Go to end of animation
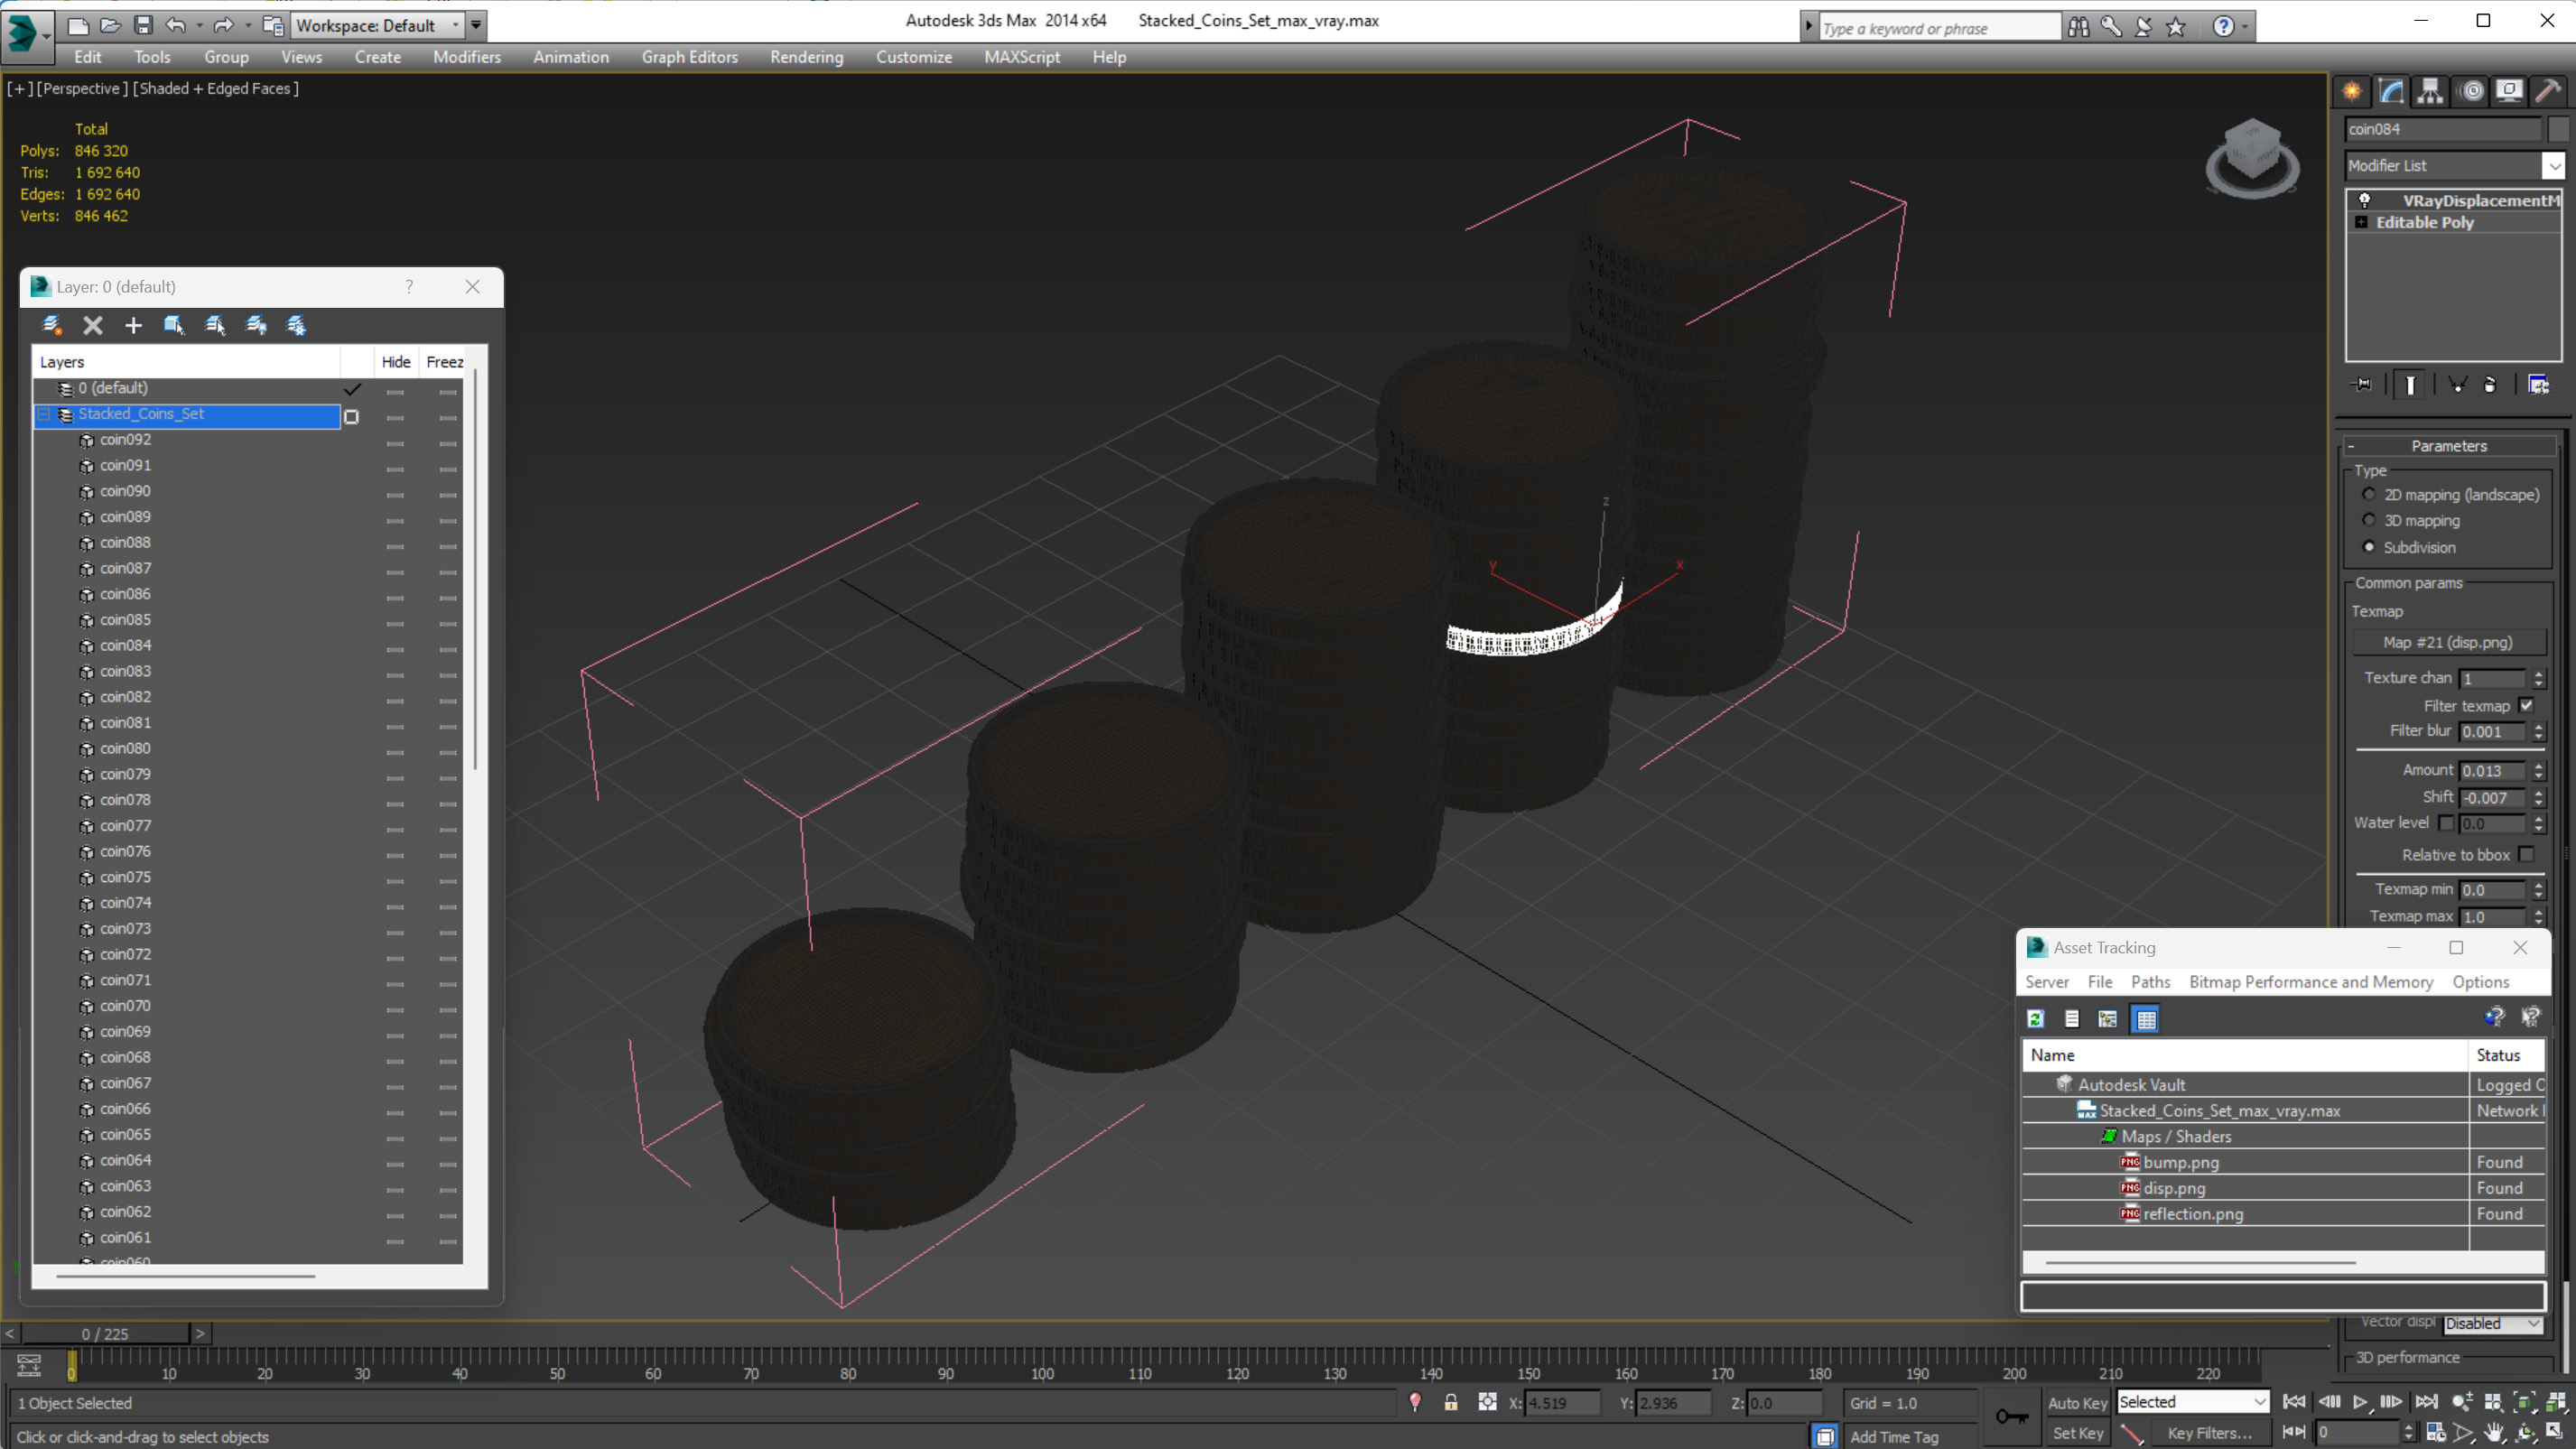This screenshot has height=1449, width=2576. tap(2427, 1402)
